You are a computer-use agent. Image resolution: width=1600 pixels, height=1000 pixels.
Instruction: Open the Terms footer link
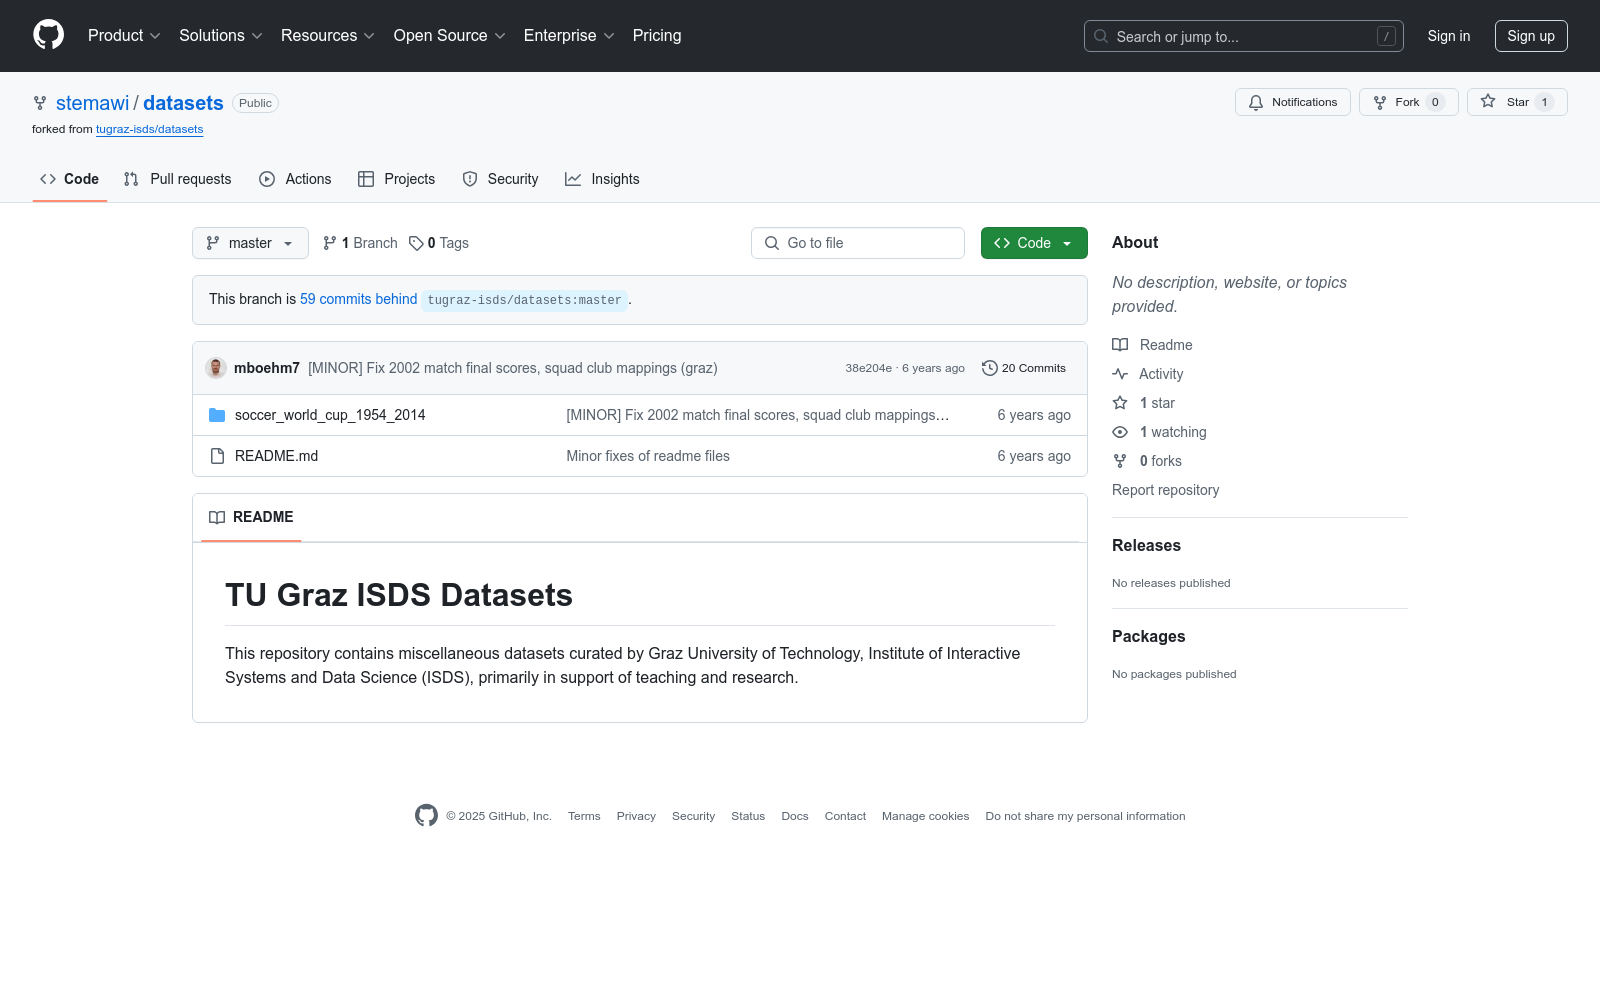coord(584,816)
